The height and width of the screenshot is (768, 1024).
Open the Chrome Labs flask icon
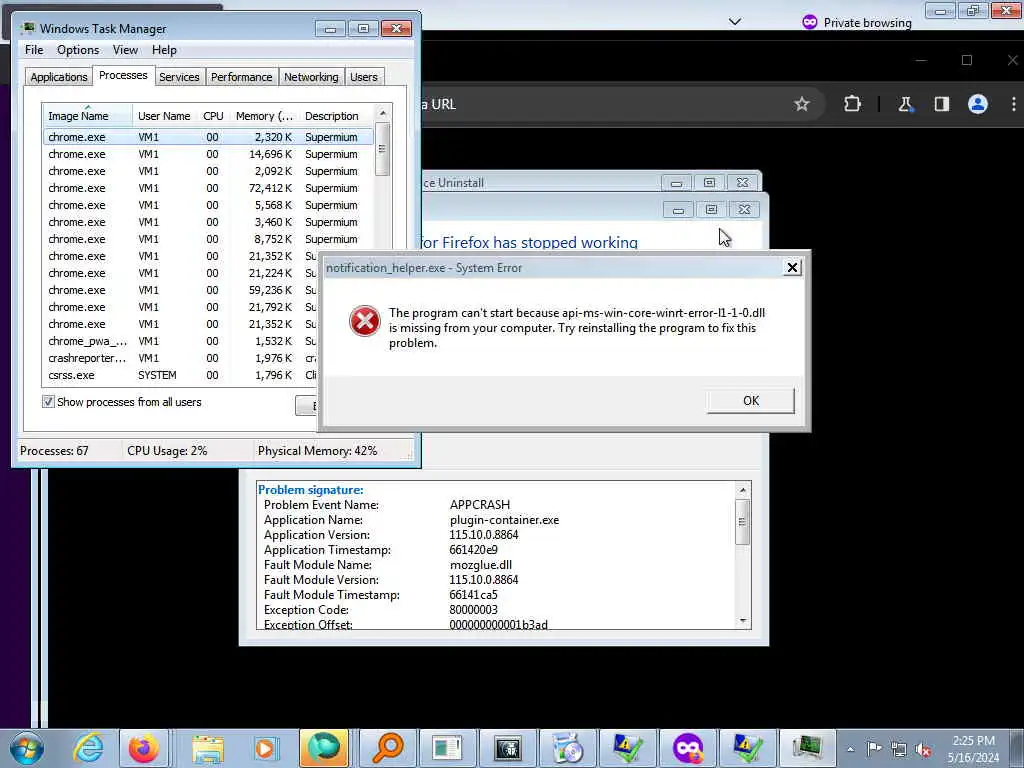[x=905, y=104]
